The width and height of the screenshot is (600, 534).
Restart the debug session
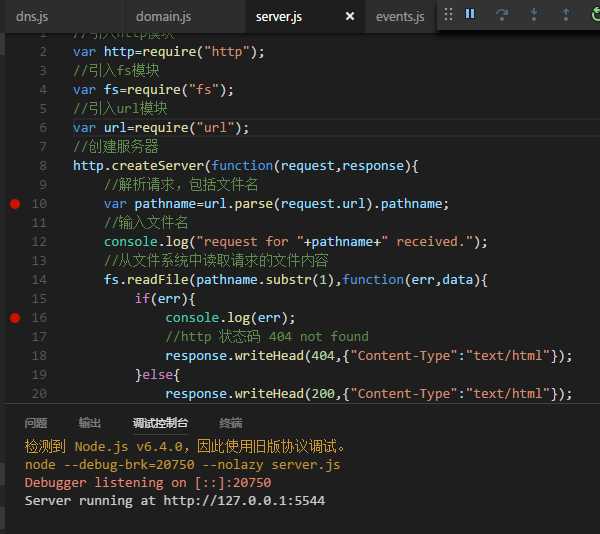(595, 15)
